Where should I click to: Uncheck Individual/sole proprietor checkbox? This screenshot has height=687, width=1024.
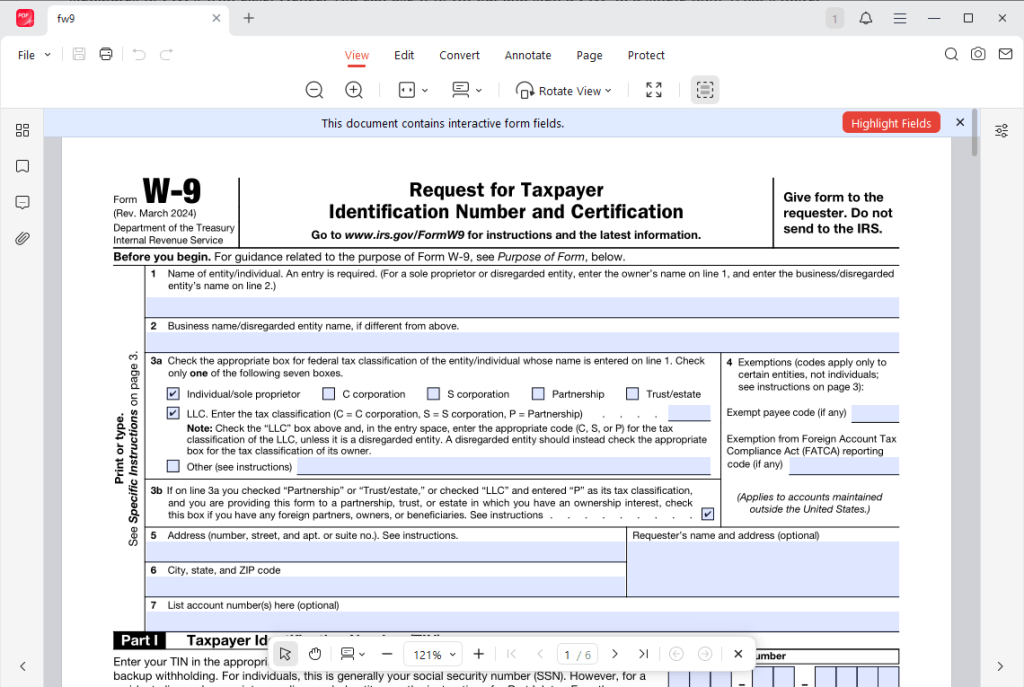[173, 394]
